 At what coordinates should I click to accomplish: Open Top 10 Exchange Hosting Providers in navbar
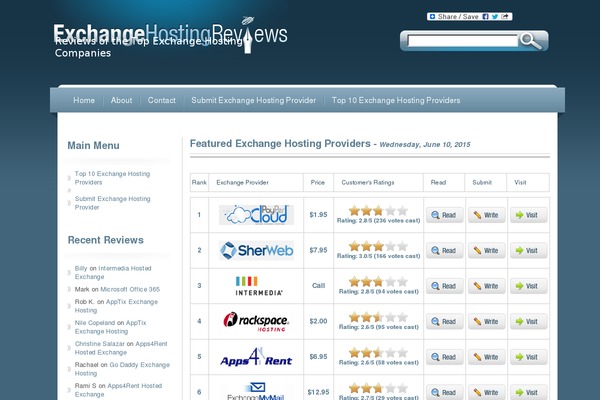tap(396, 100)
